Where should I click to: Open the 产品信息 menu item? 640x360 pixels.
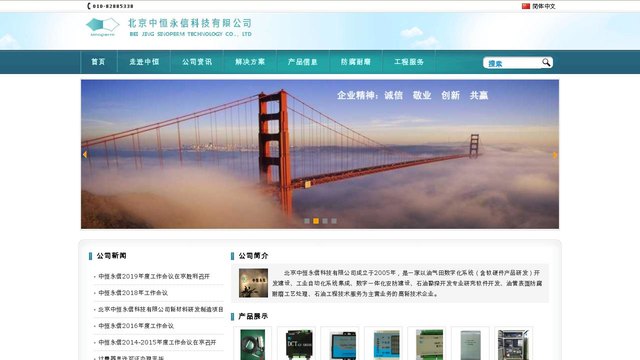303,62
